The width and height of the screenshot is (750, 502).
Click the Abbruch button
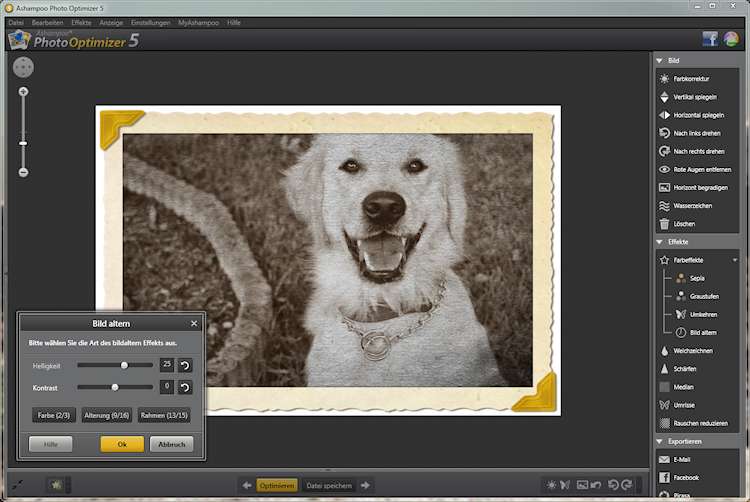click(x=171, y=444)
